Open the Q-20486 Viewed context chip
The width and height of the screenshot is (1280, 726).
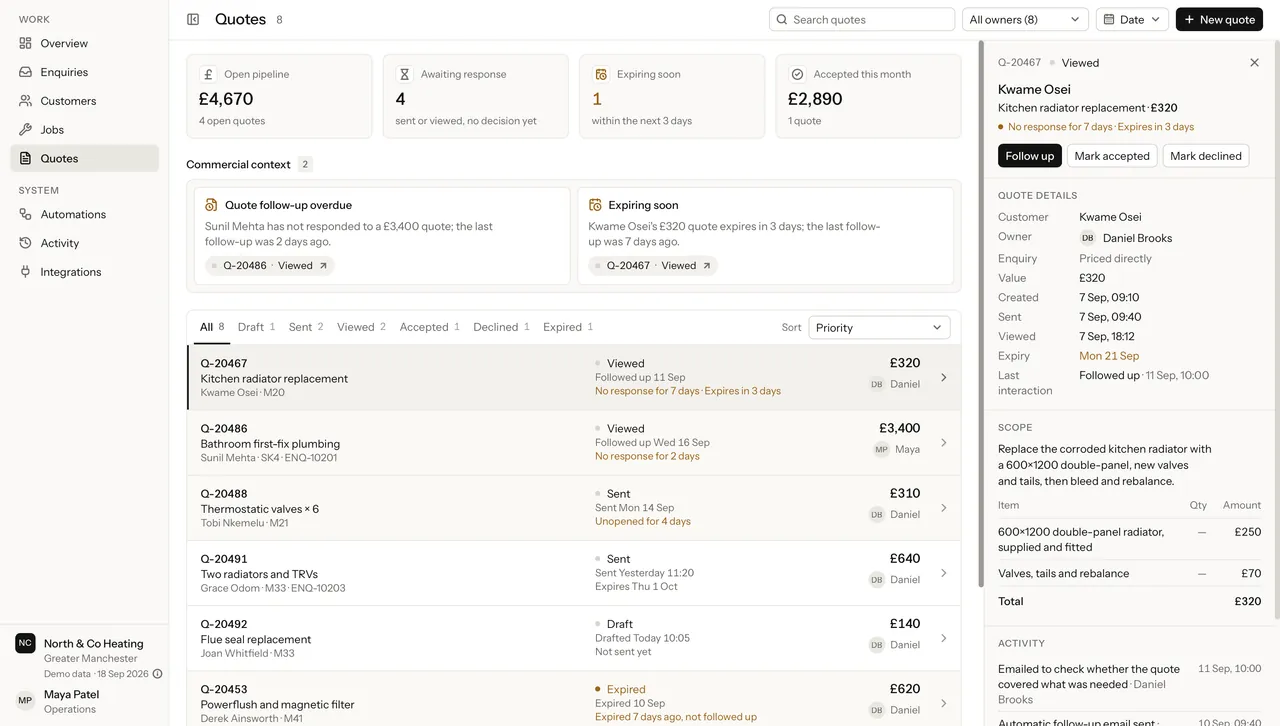coord(270,266)
